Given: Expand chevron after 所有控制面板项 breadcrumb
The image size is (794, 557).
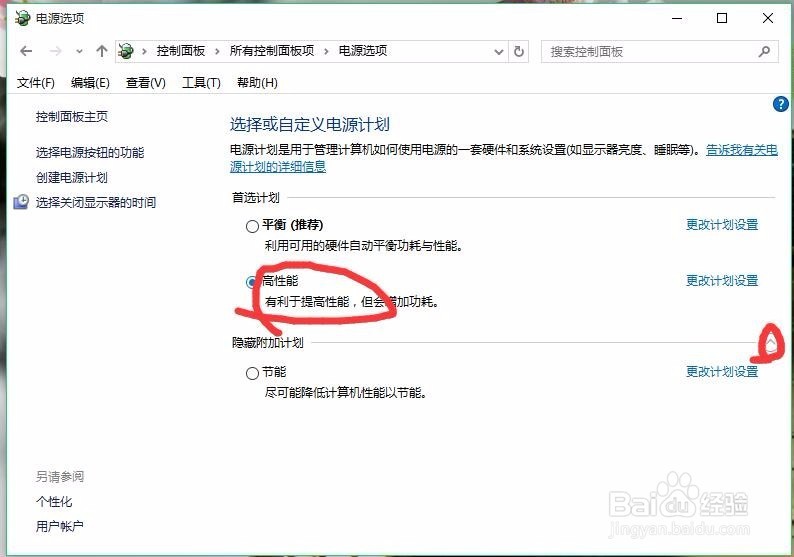Looking at the screenshot, I should [326, 52].
